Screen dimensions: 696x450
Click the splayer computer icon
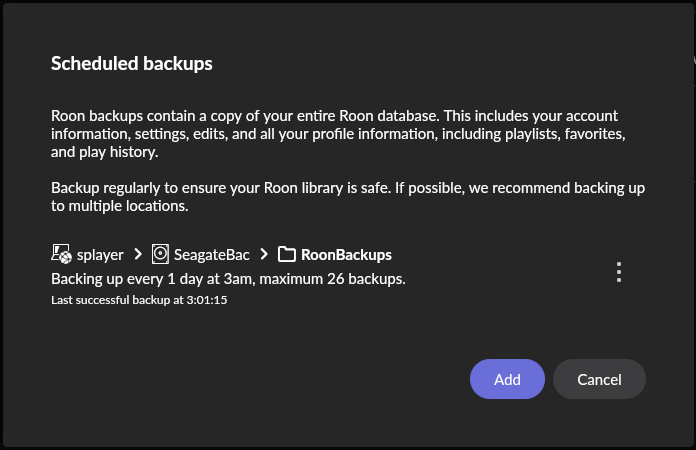tap(60, 255)
